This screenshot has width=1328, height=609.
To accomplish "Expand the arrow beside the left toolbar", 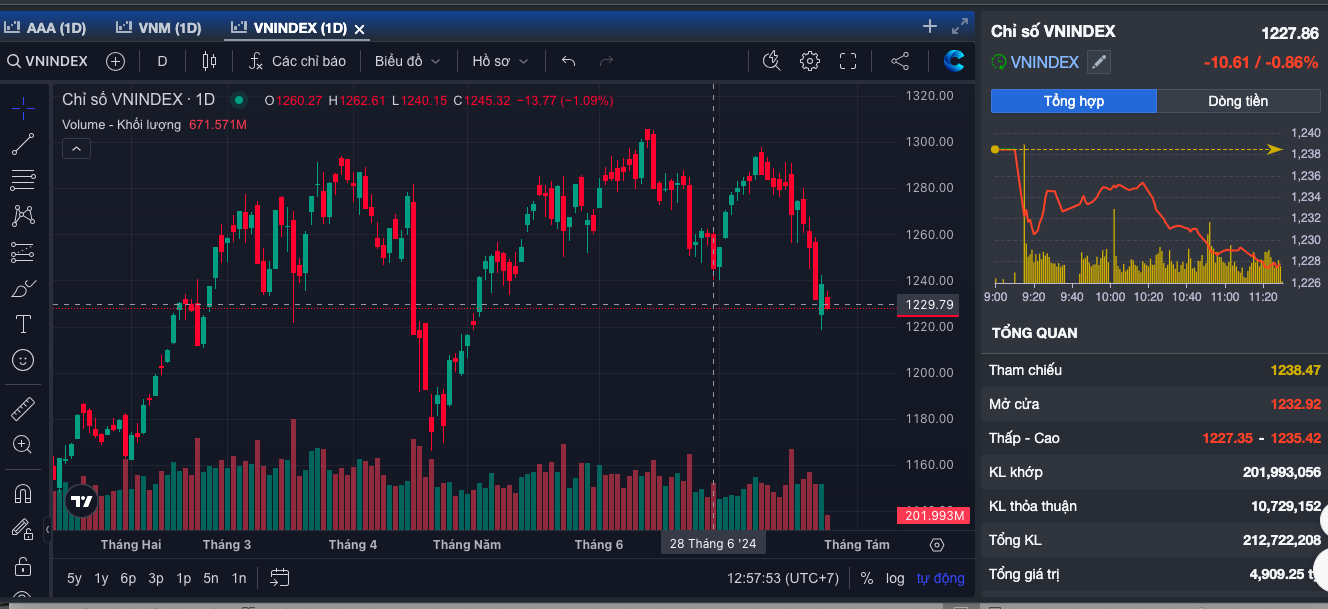I will coord(48,529).
